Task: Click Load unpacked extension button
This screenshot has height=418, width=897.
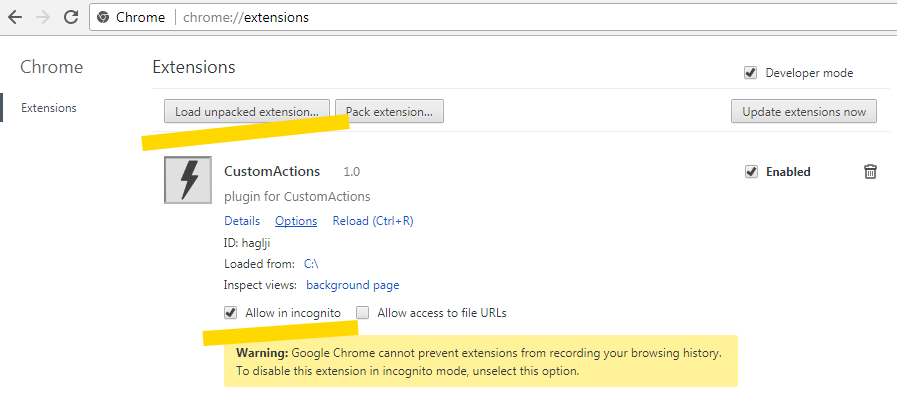Action: pyautogui.click(x=246, y=111)
